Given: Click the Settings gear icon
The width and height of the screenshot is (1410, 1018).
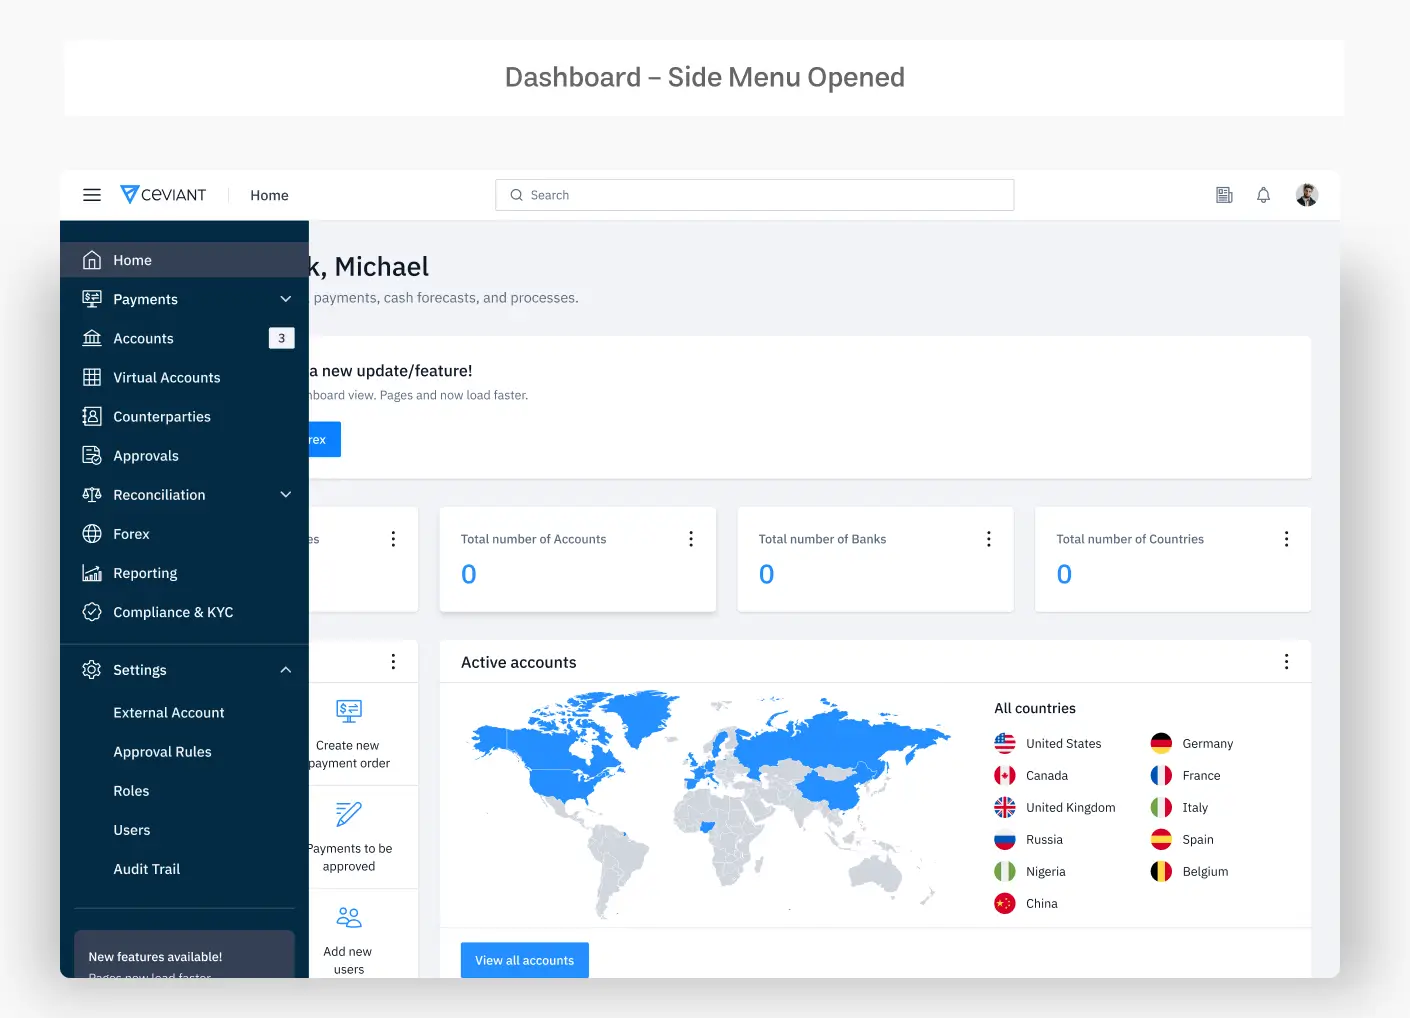Looking at the screenshot, I should pyautogui.click(x=92, y=670).
